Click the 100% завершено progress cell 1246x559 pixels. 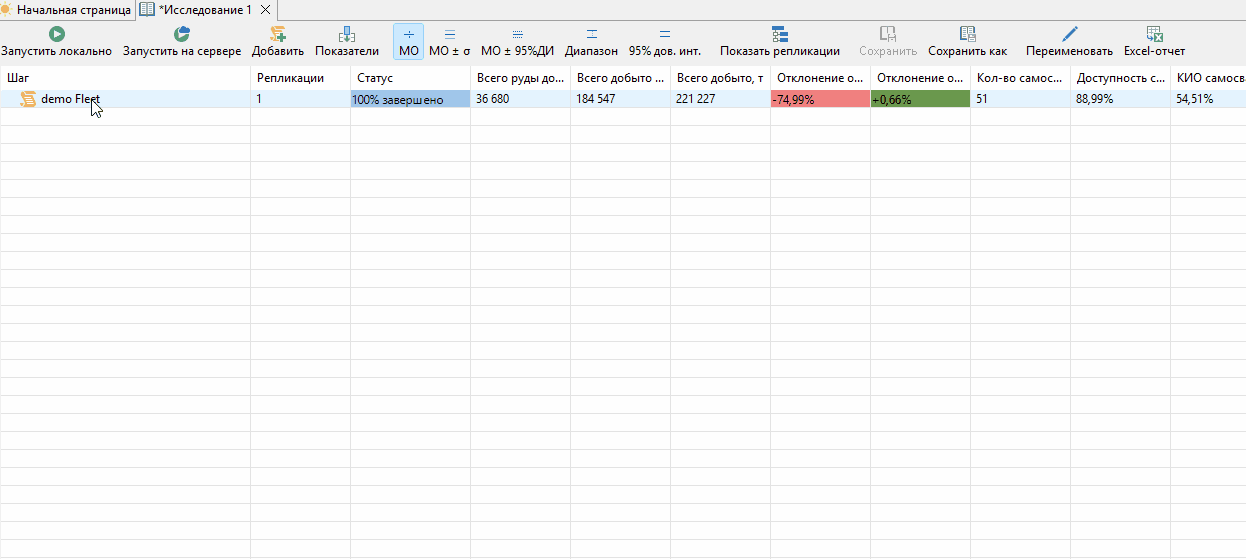pyautogui.click(x=410, y=99)
